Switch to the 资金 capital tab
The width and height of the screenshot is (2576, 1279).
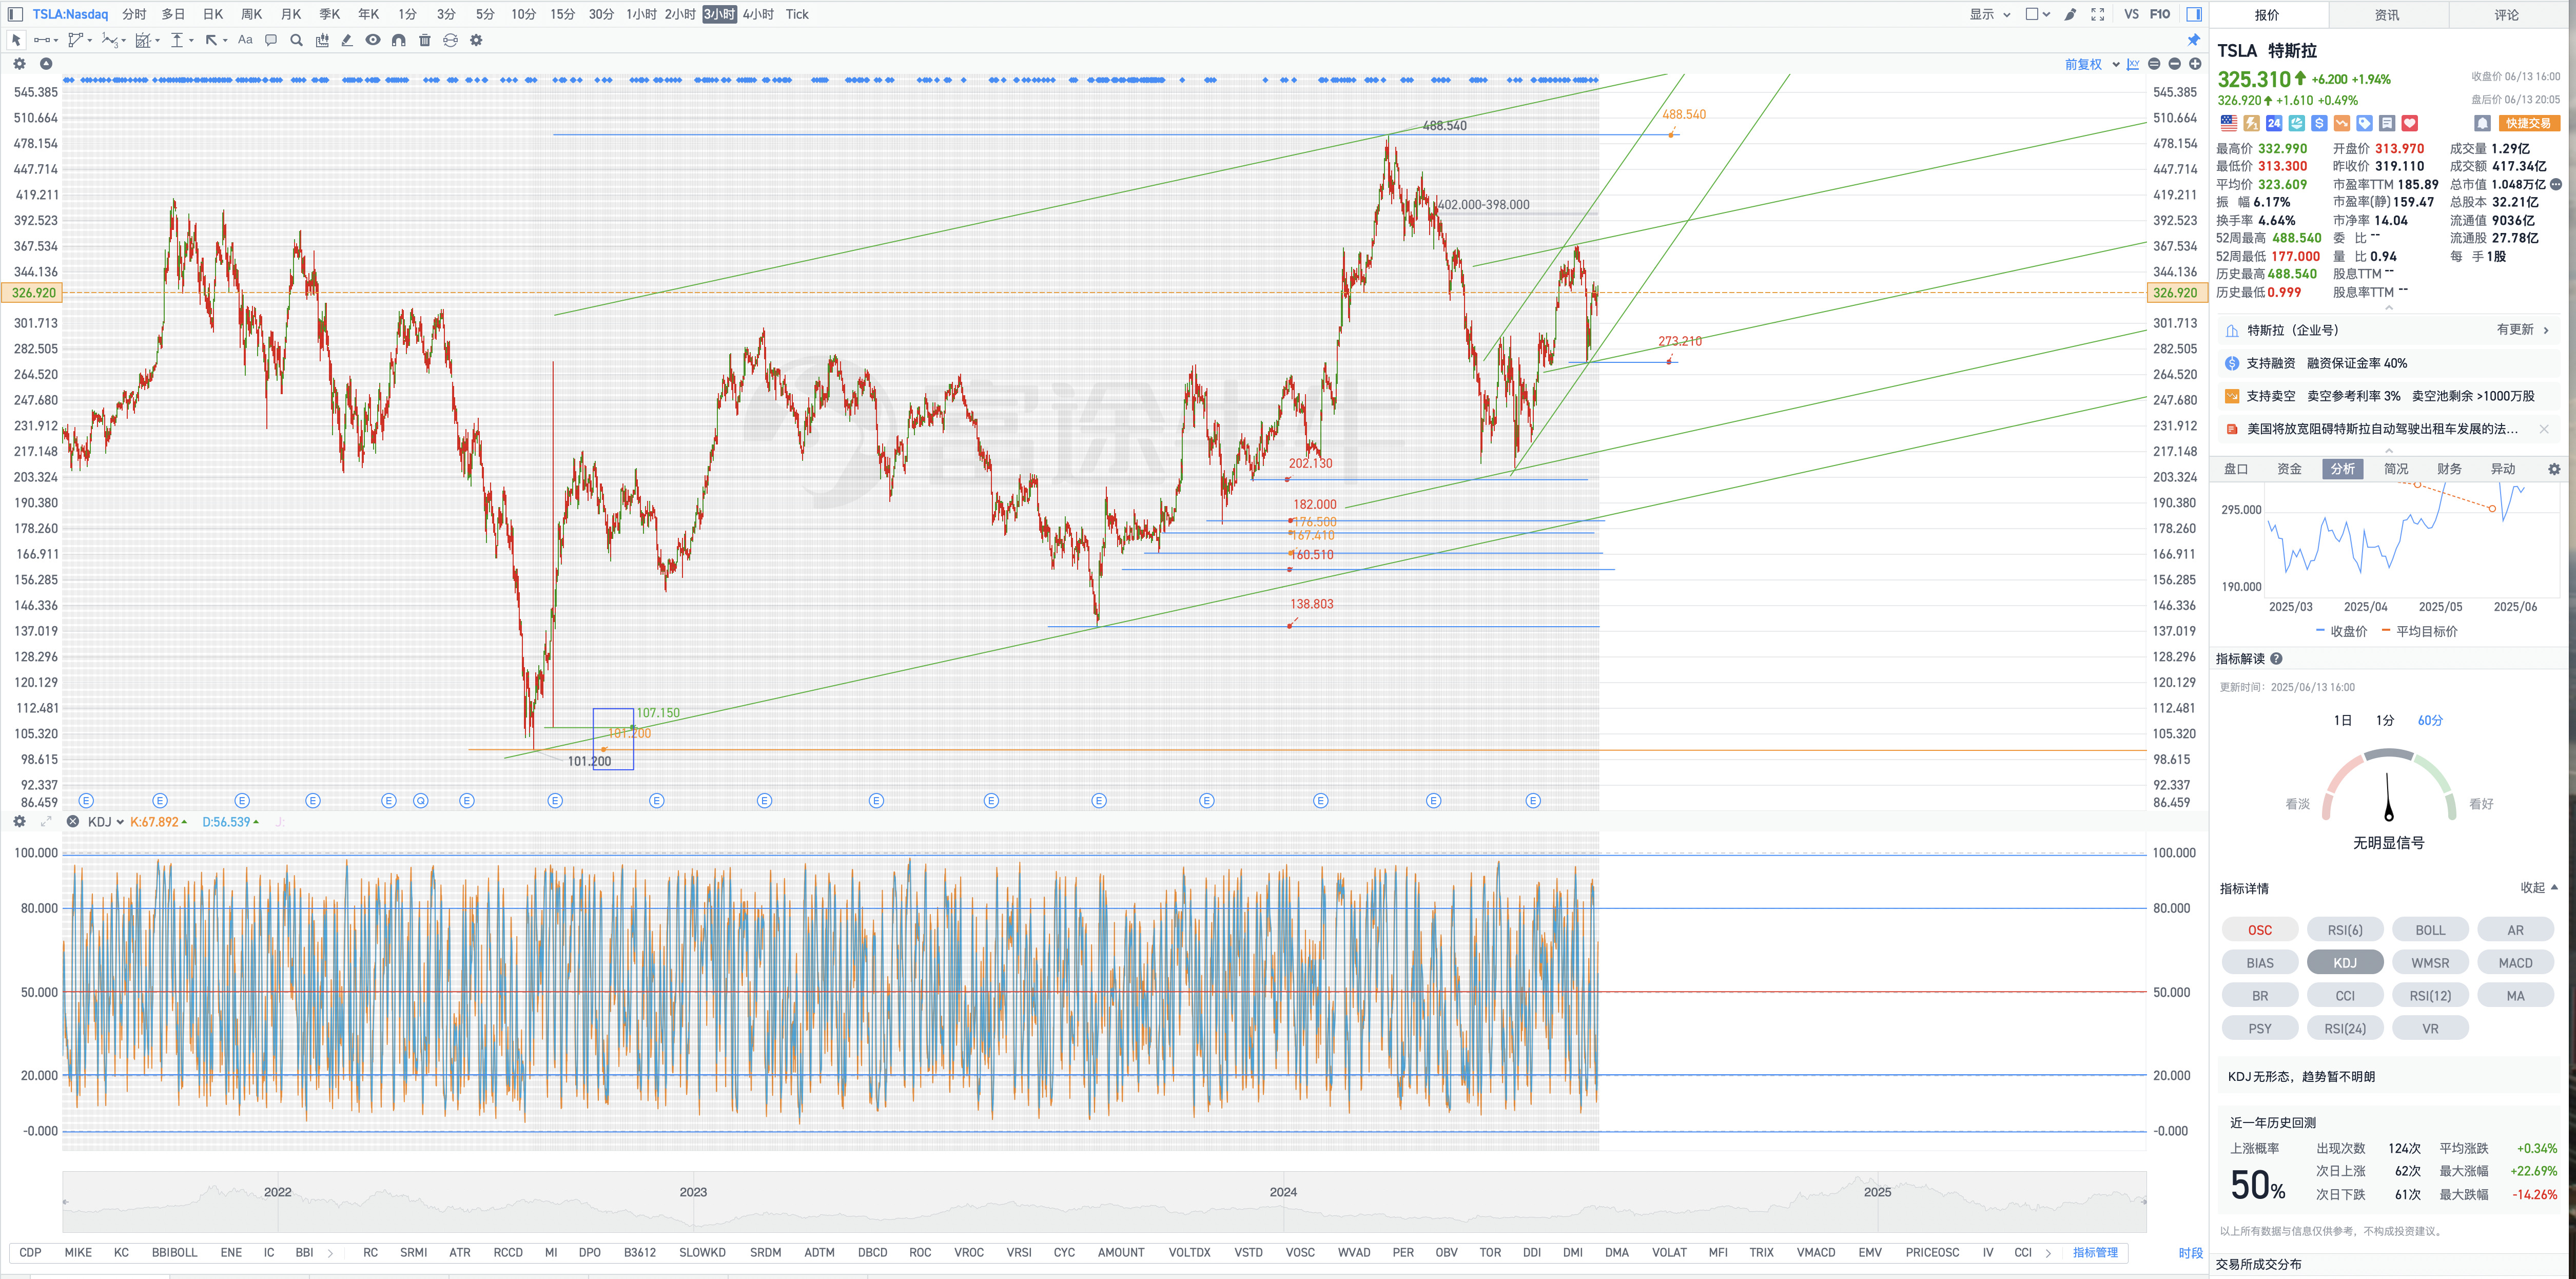click(2289, 469)
